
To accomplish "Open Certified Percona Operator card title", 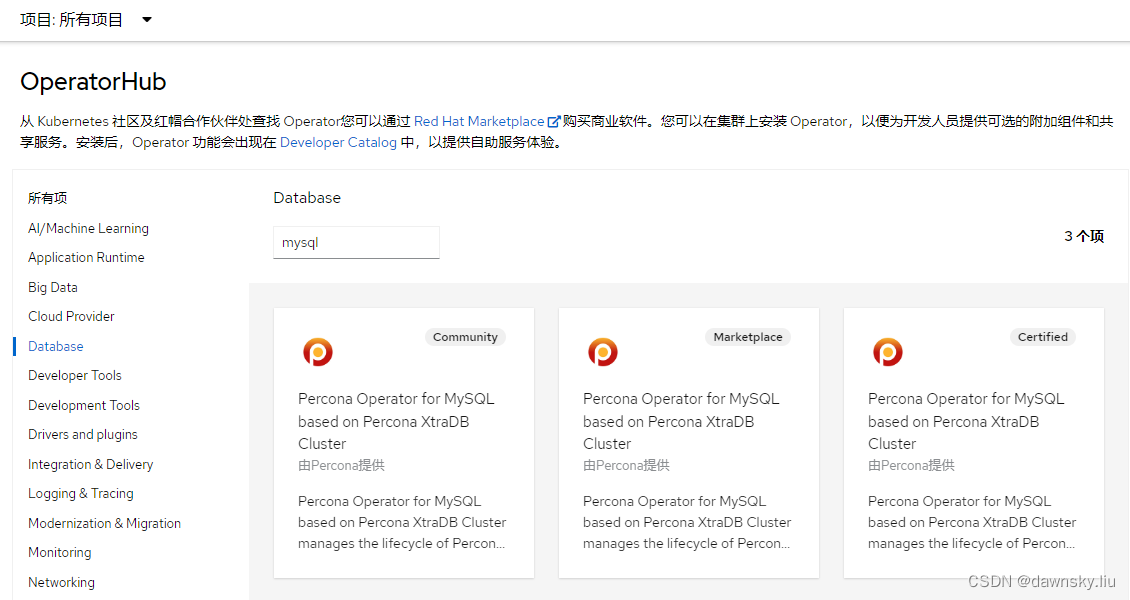I will [966, 421].
